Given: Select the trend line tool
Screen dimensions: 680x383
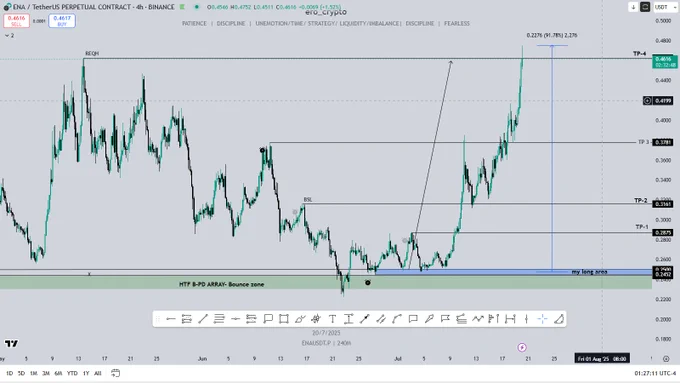Looking at the screenshot, I should [203, 319].
